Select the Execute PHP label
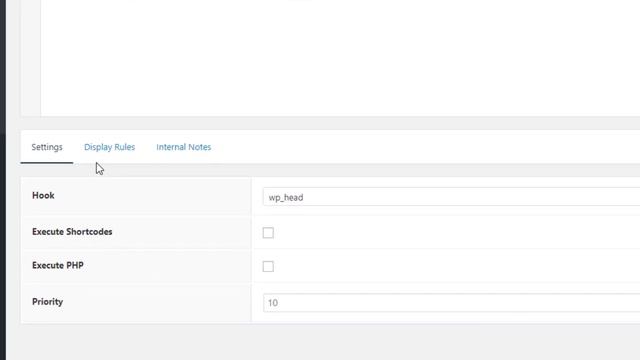This screenshot has width=640, height=360. coord(58,265)
